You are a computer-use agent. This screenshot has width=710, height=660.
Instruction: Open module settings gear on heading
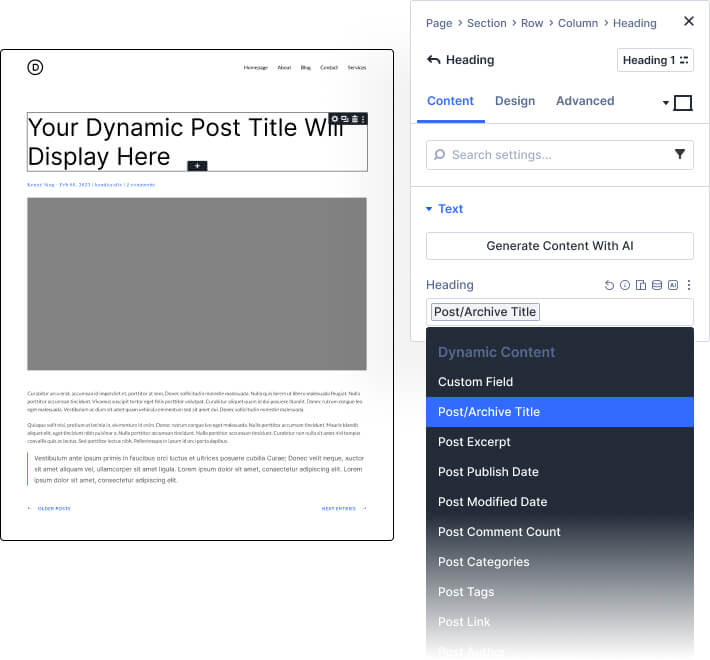pos(335,119)
